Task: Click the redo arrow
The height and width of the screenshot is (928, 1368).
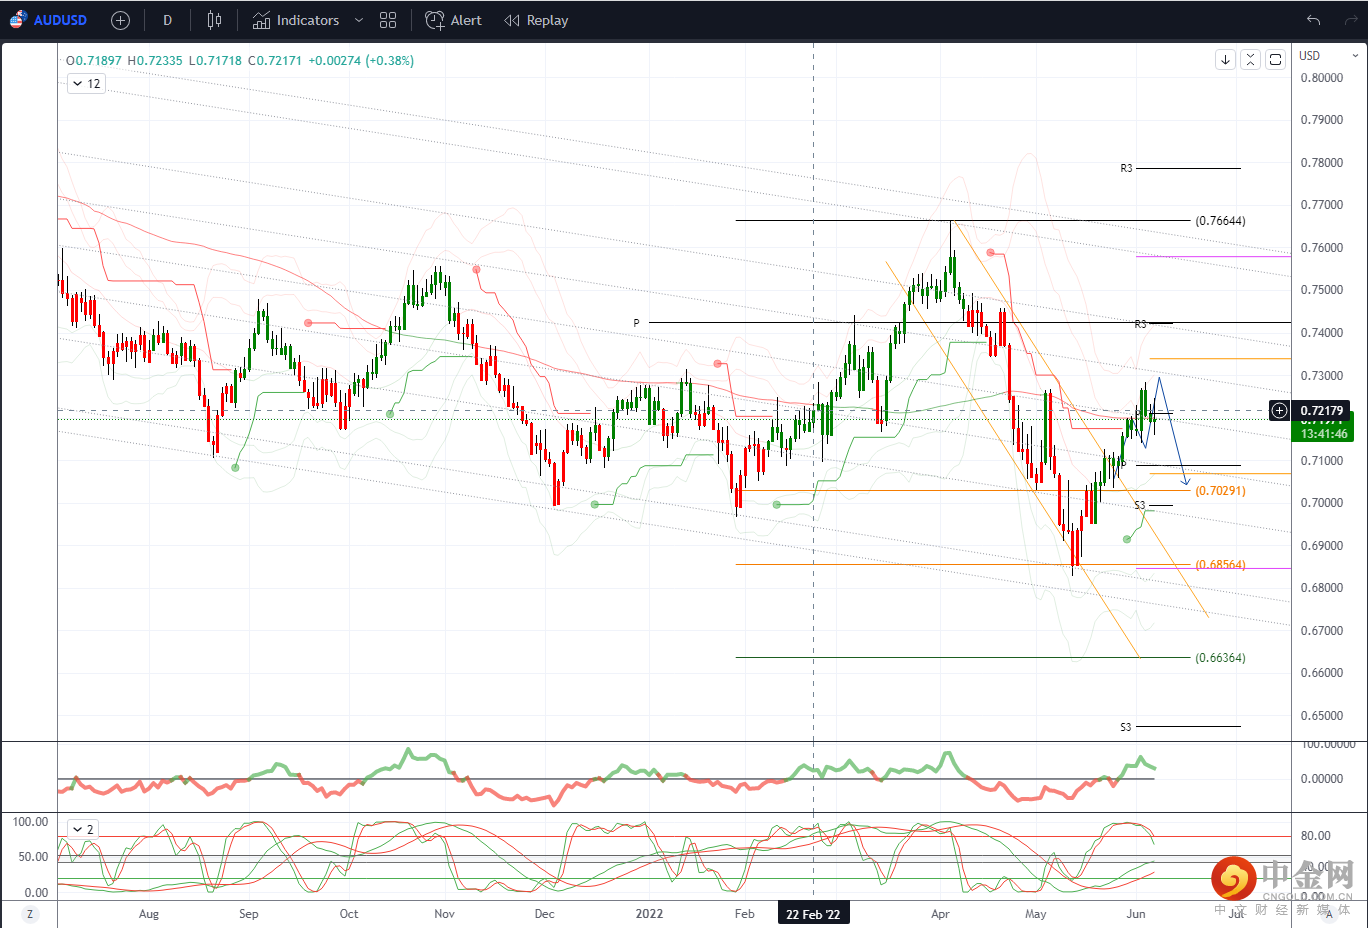Action: (1349, 20)
